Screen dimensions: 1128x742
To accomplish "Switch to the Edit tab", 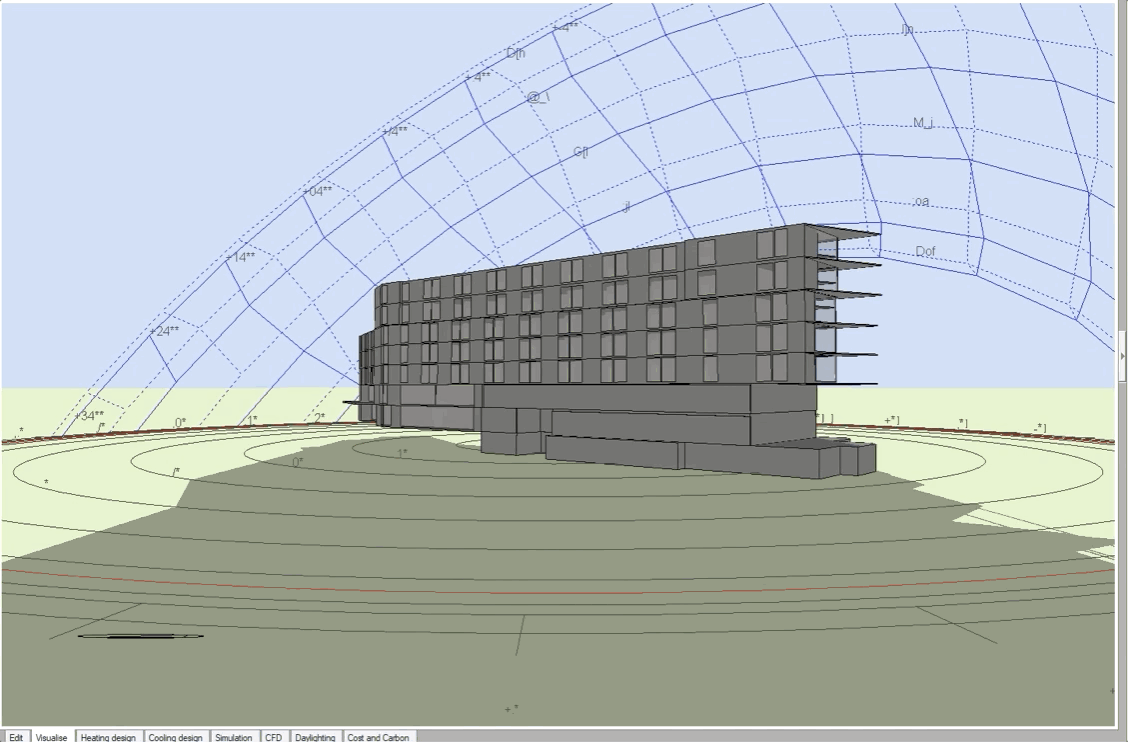I will [x=16, y=737].
